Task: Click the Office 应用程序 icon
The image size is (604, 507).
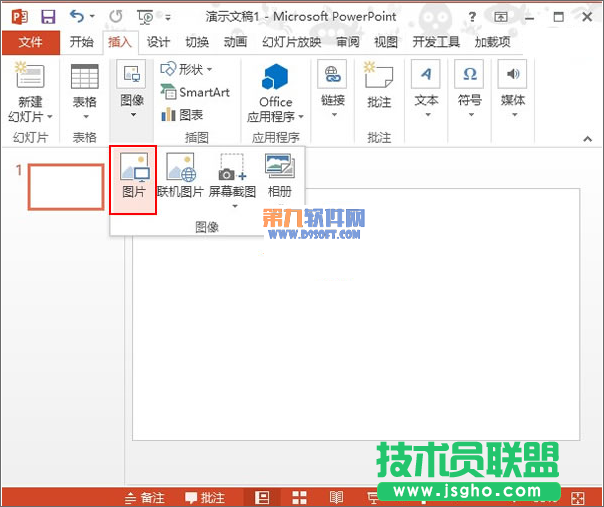Action: pos(275,76)
